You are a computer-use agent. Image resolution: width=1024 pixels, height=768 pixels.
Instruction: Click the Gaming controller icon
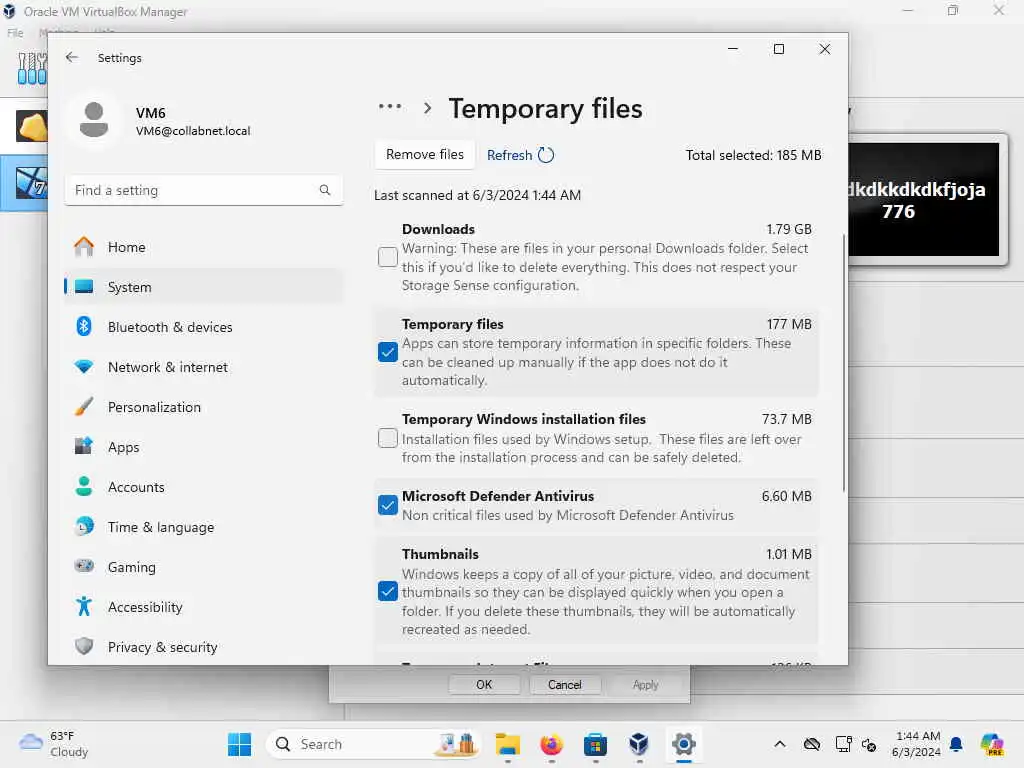84,566
